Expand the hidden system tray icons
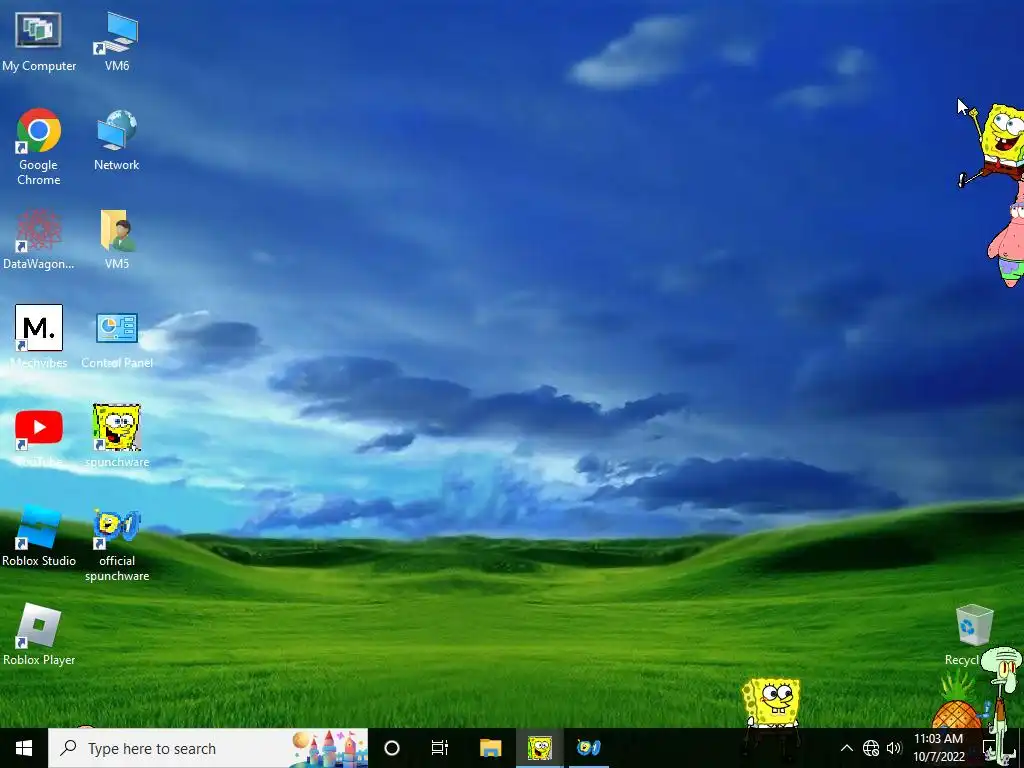The width and height of the screenshot is (1024, 768). coord(846,748)
